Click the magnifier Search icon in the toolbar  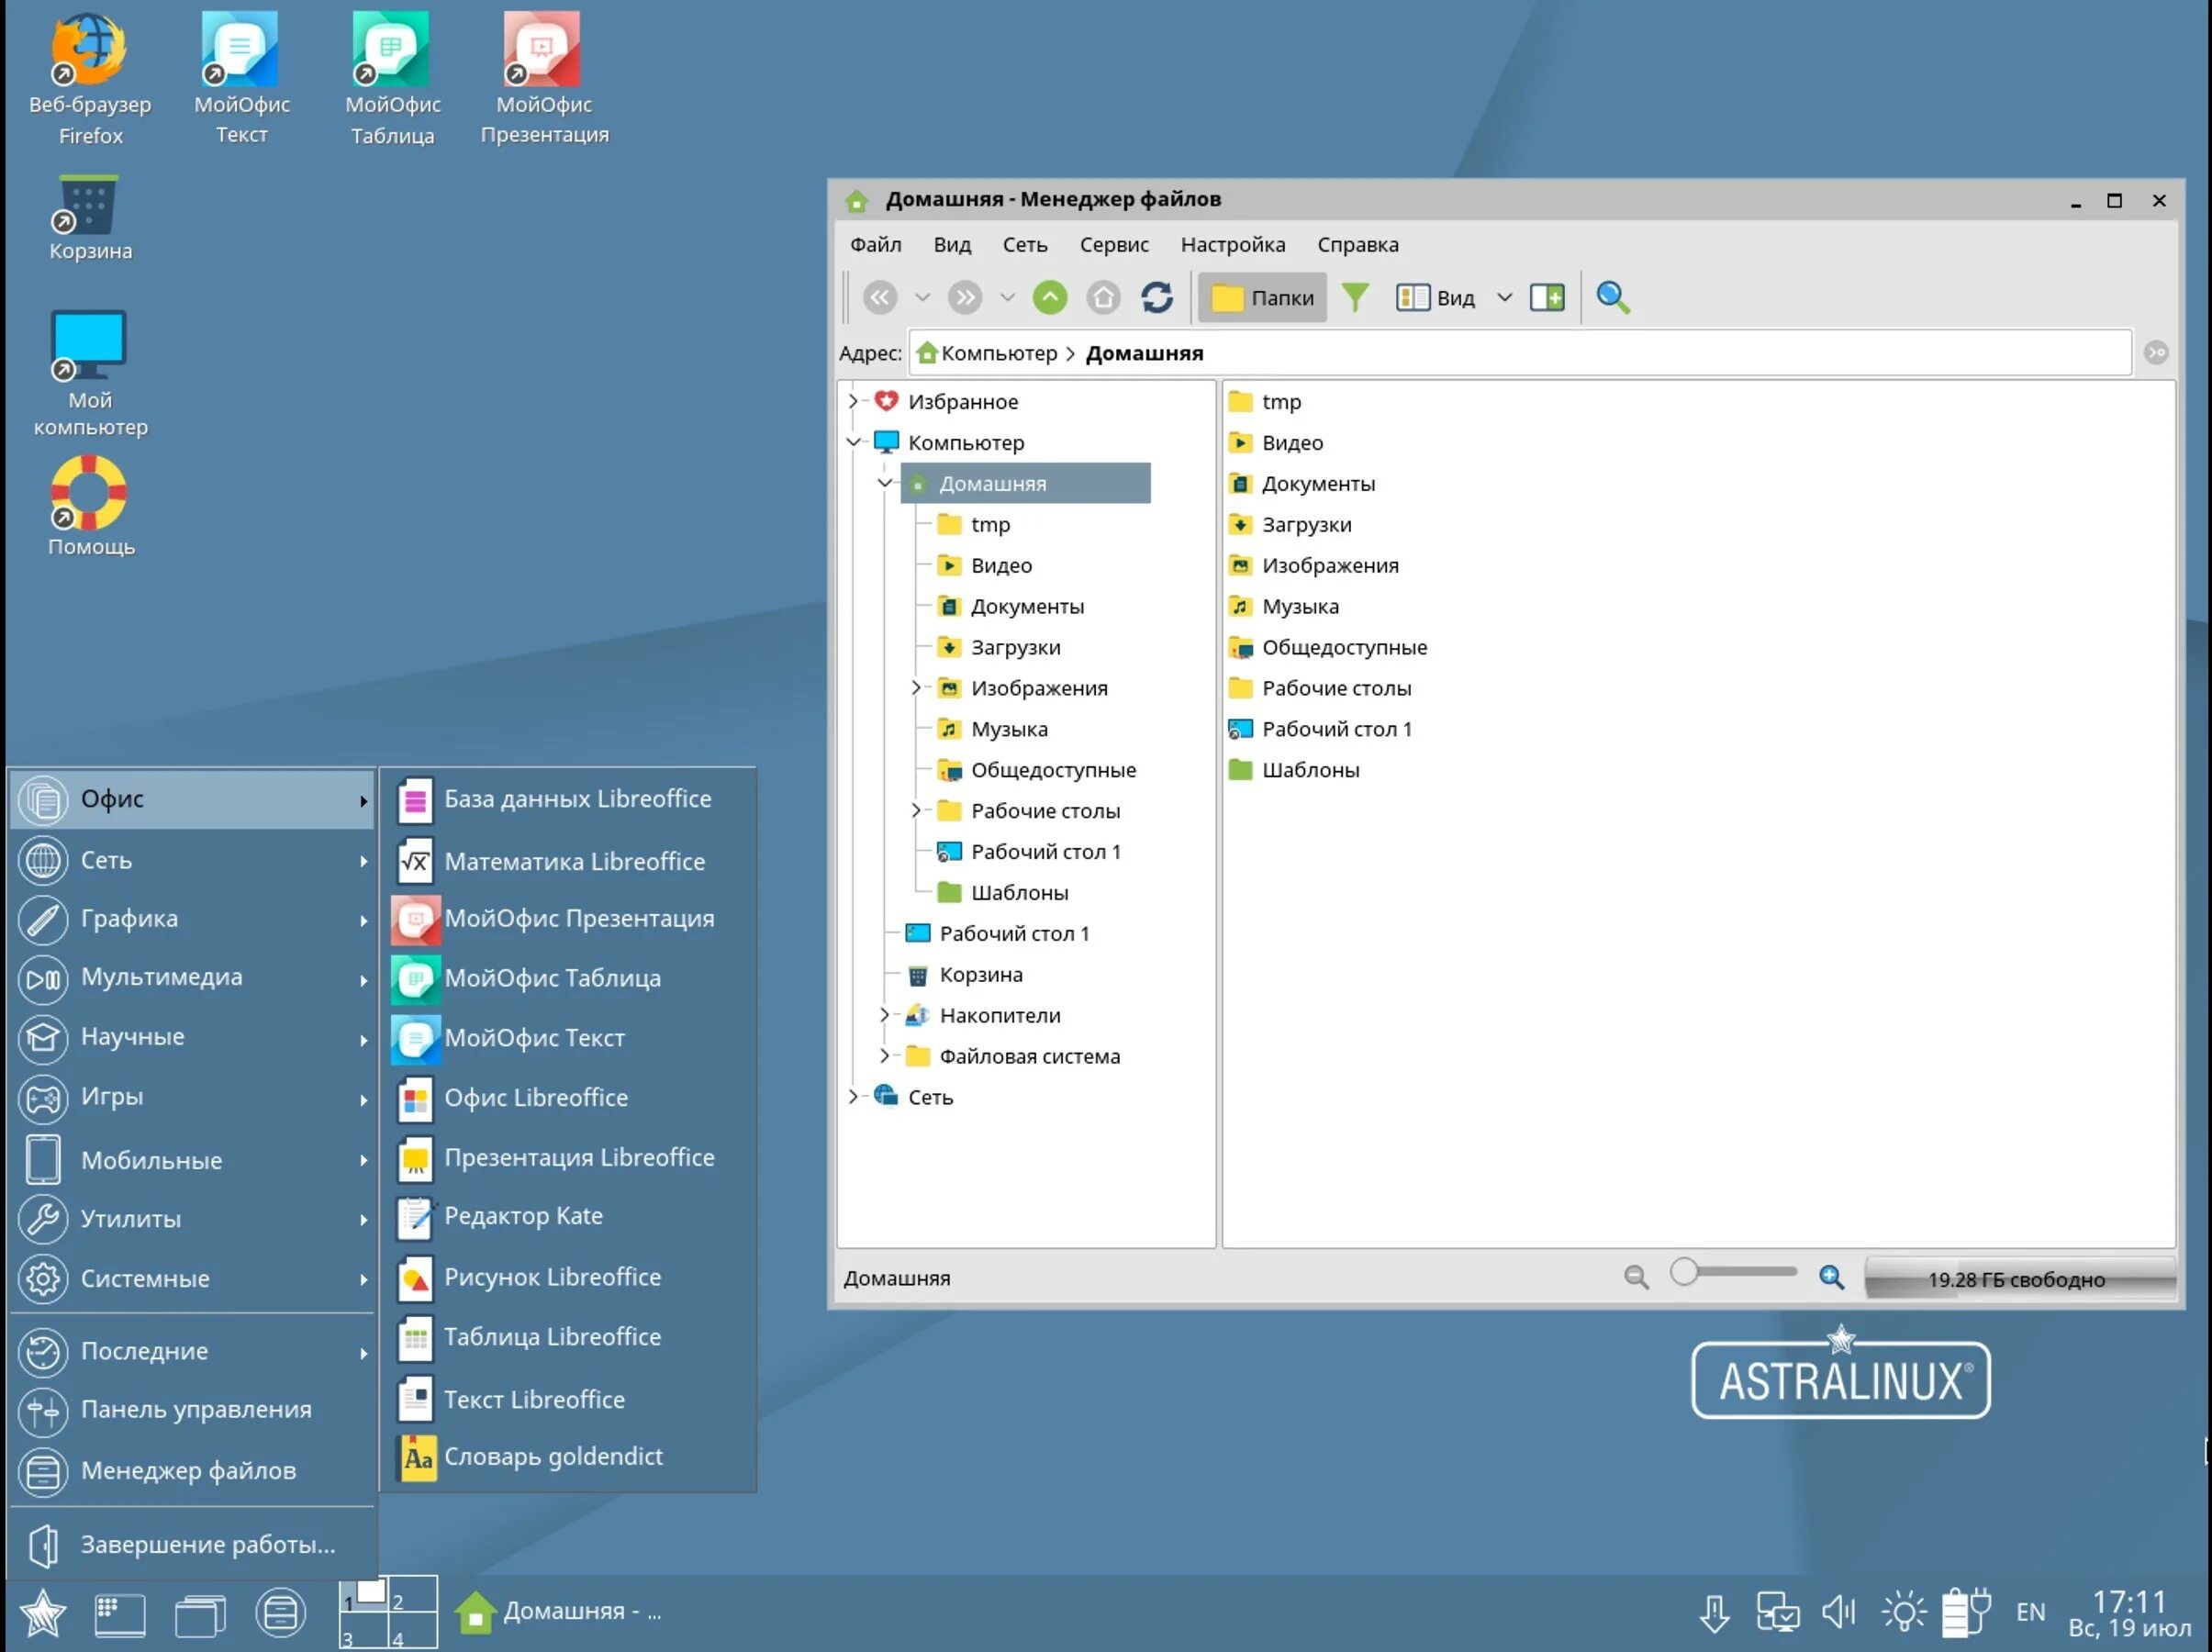(x=1612, y=297)
